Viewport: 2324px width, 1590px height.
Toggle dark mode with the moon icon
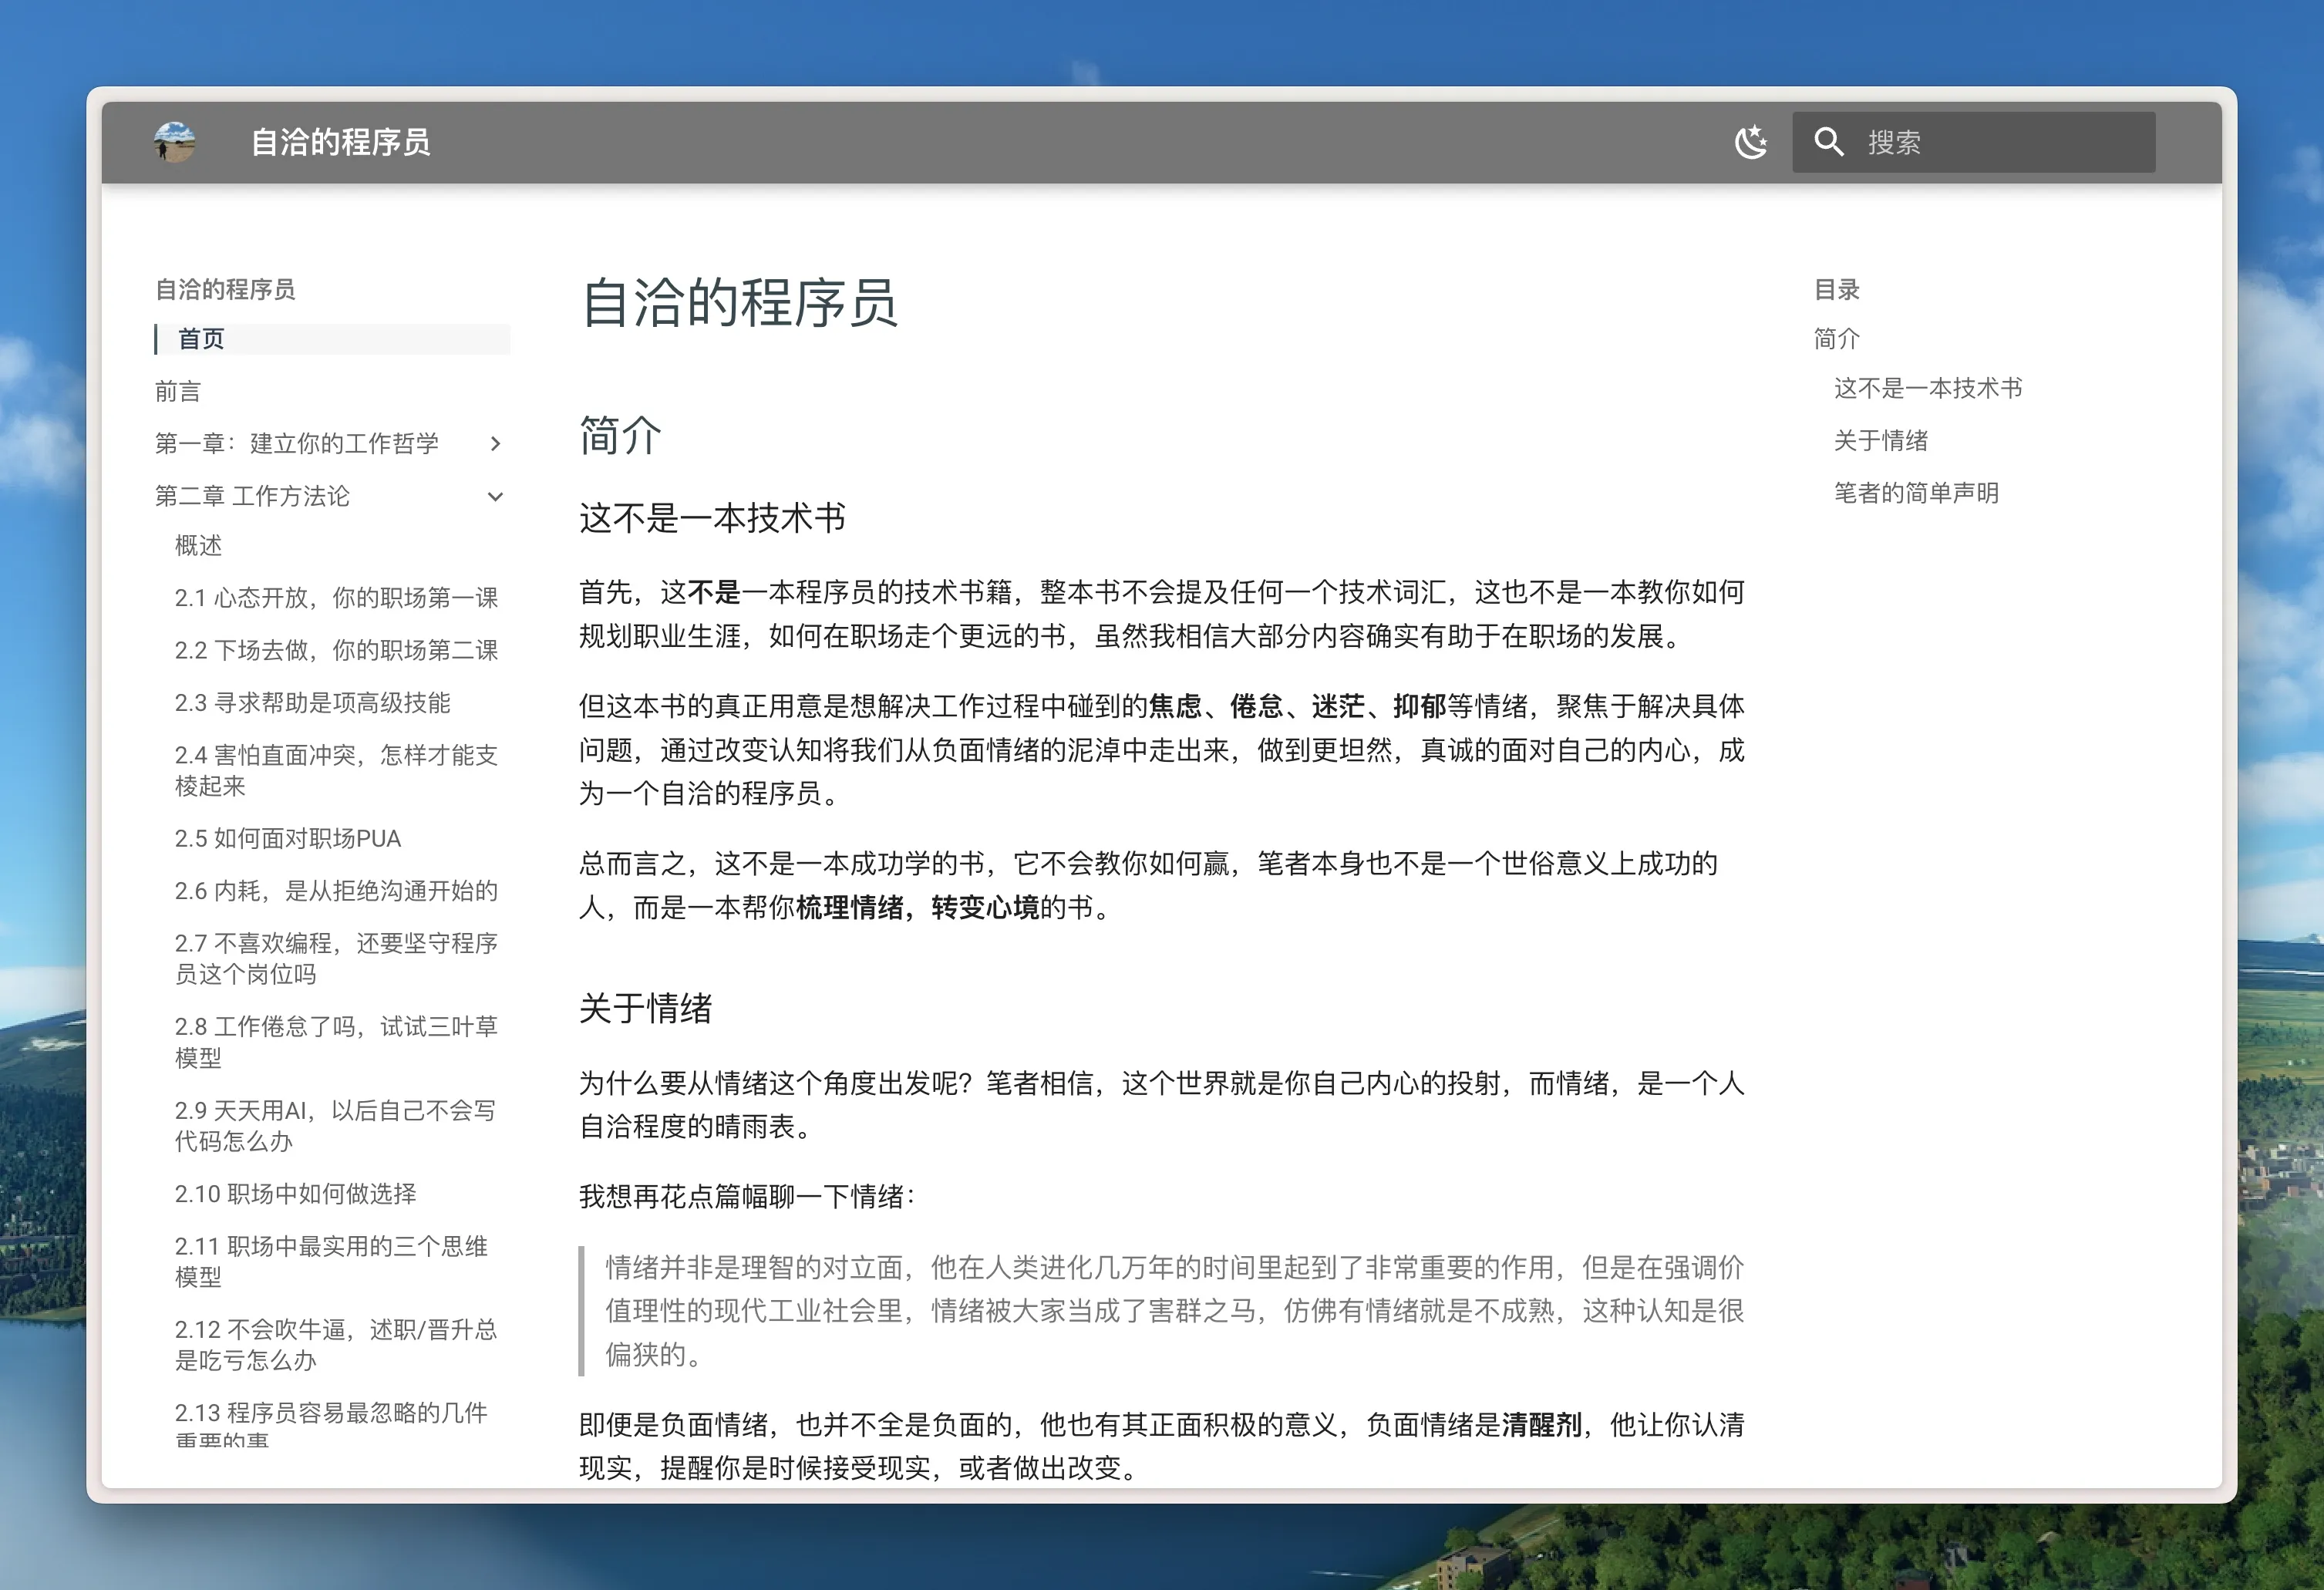click(1750, 142)
